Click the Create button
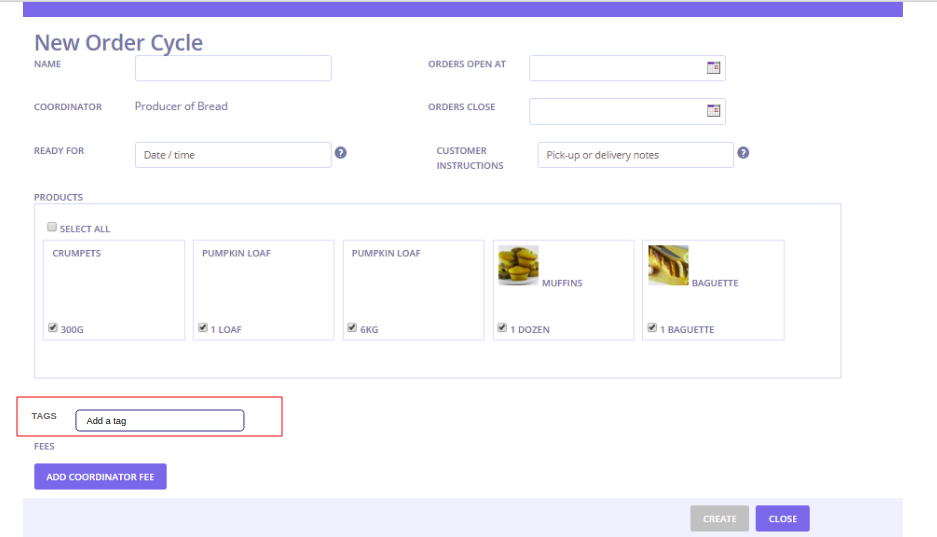The width and height of the screenshot is (937, 537). pos(719,518)
